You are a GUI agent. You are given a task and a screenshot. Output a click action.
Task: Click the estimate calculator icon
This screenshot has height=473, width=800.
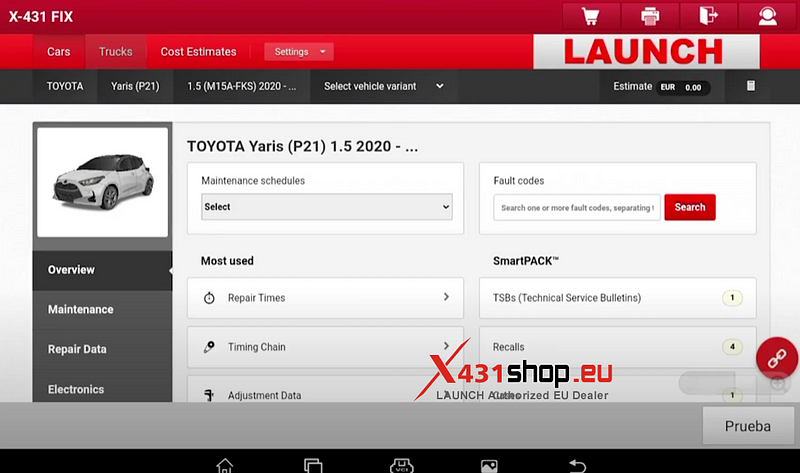[x=751, y=86]
